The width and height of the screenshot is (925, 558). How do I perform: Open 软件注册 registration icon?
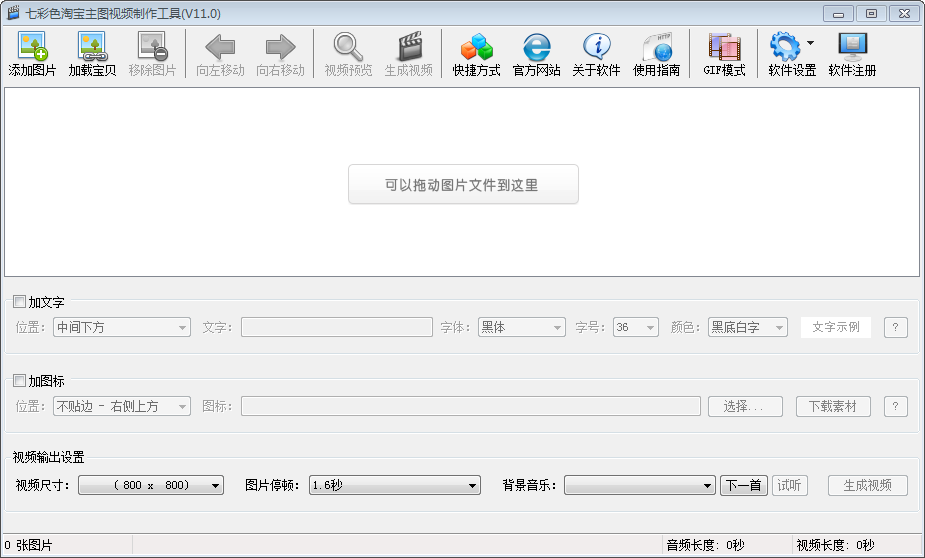pyautogui.click(x=852, y=47)
